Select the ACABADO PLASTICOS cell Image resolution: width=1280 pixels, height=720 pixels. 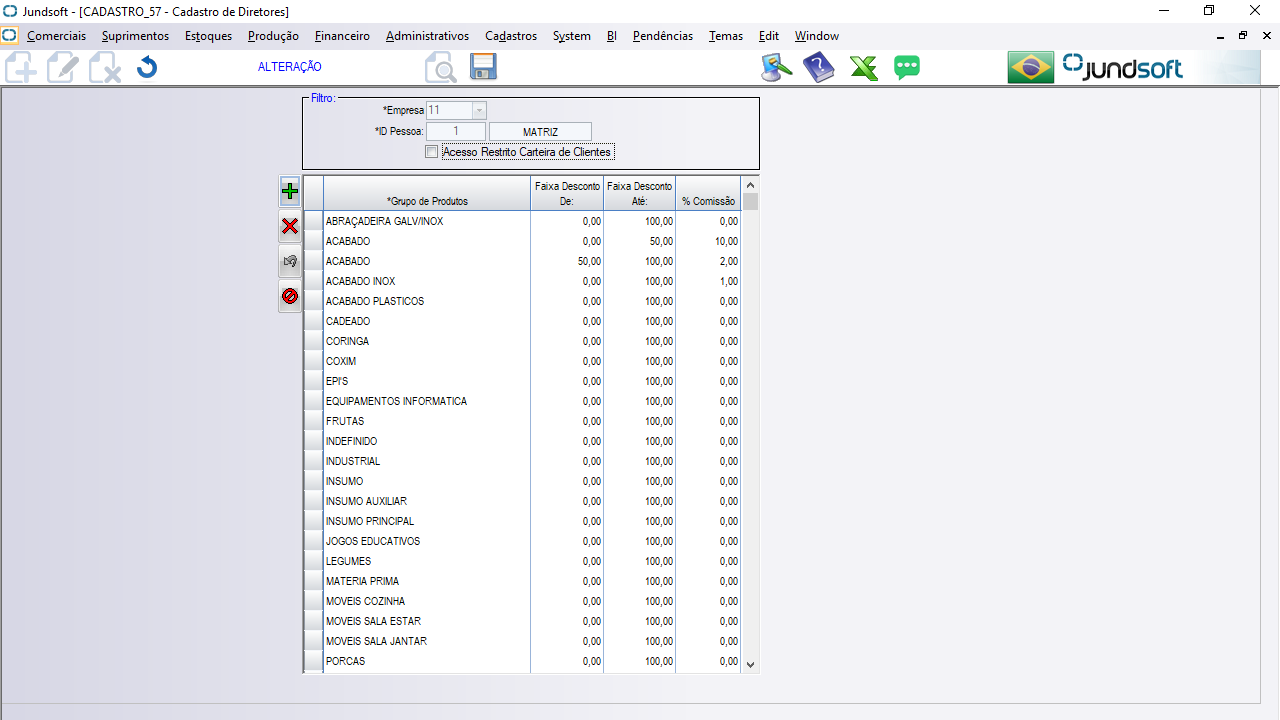[427, 301]
